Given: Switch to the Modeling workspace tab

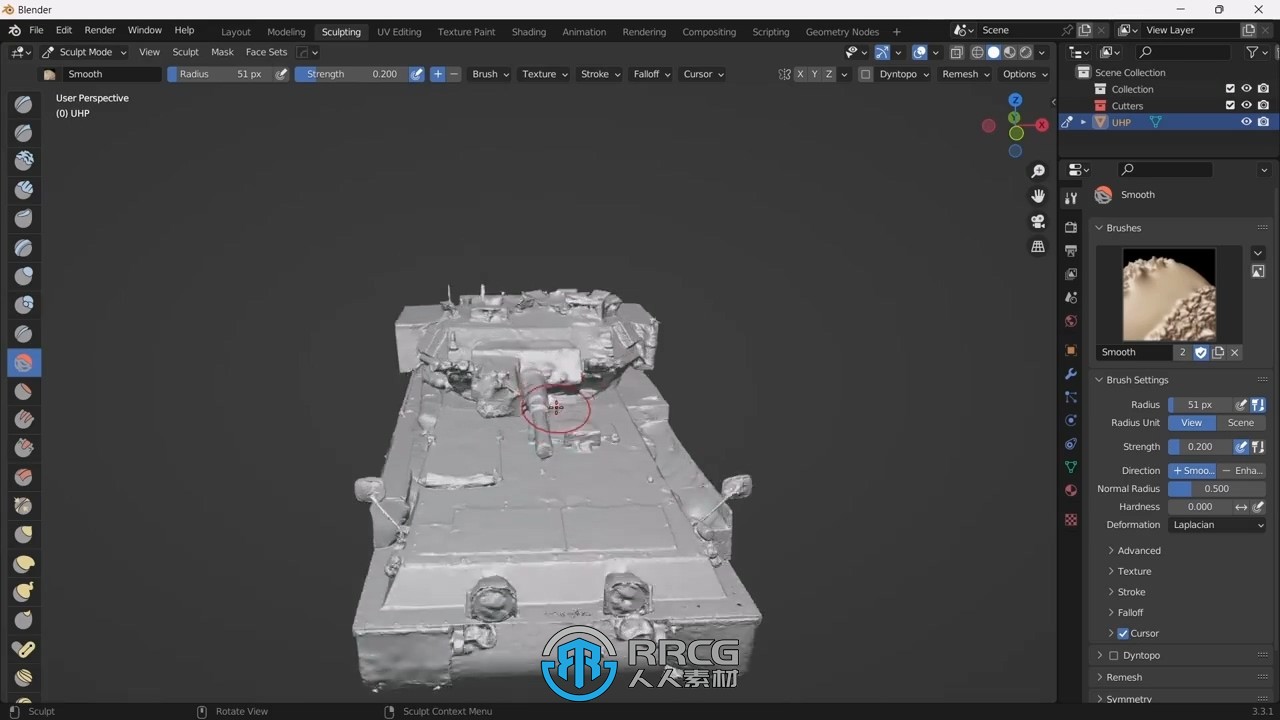Looking at the screenshot, I should tap(286, 32).
